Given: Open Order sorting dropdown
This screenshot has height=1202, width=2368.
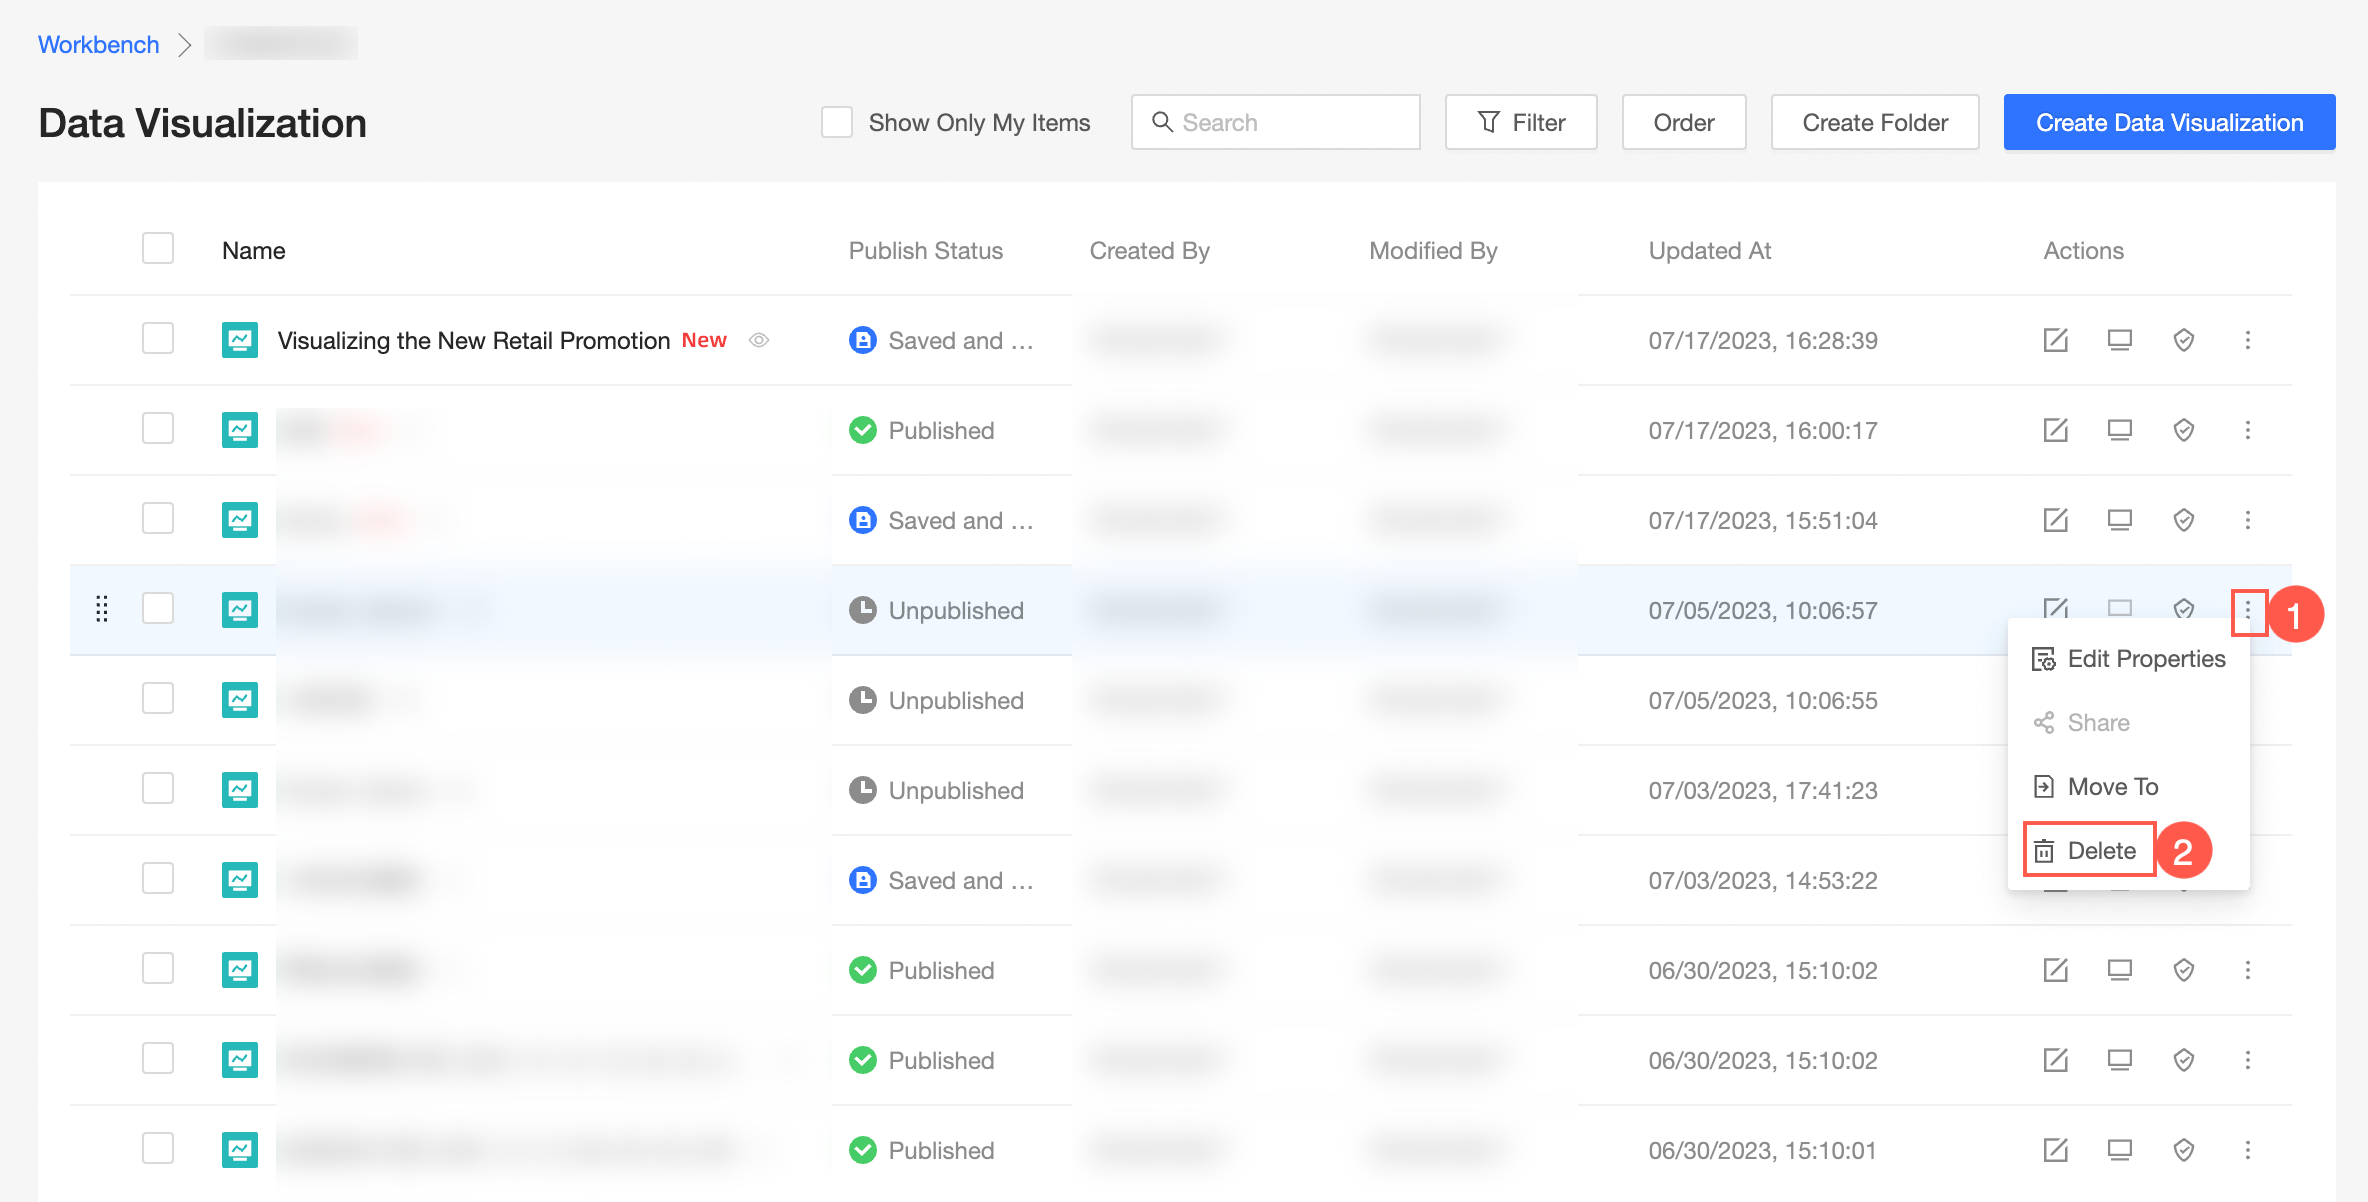Looking at the screenshot, I should [1683, 122].
